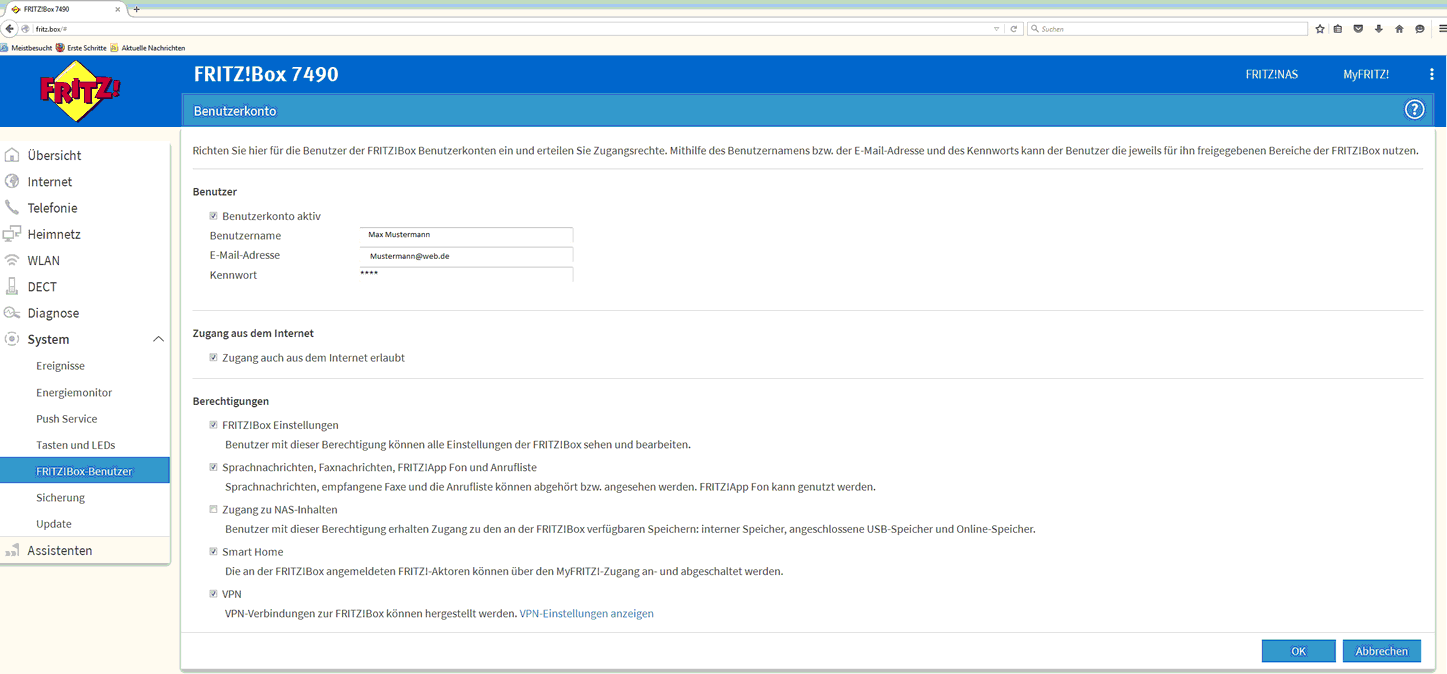Click the browser Suchen search box
This screenshot has width=1447, height=674.
[x=1167, y=29]
